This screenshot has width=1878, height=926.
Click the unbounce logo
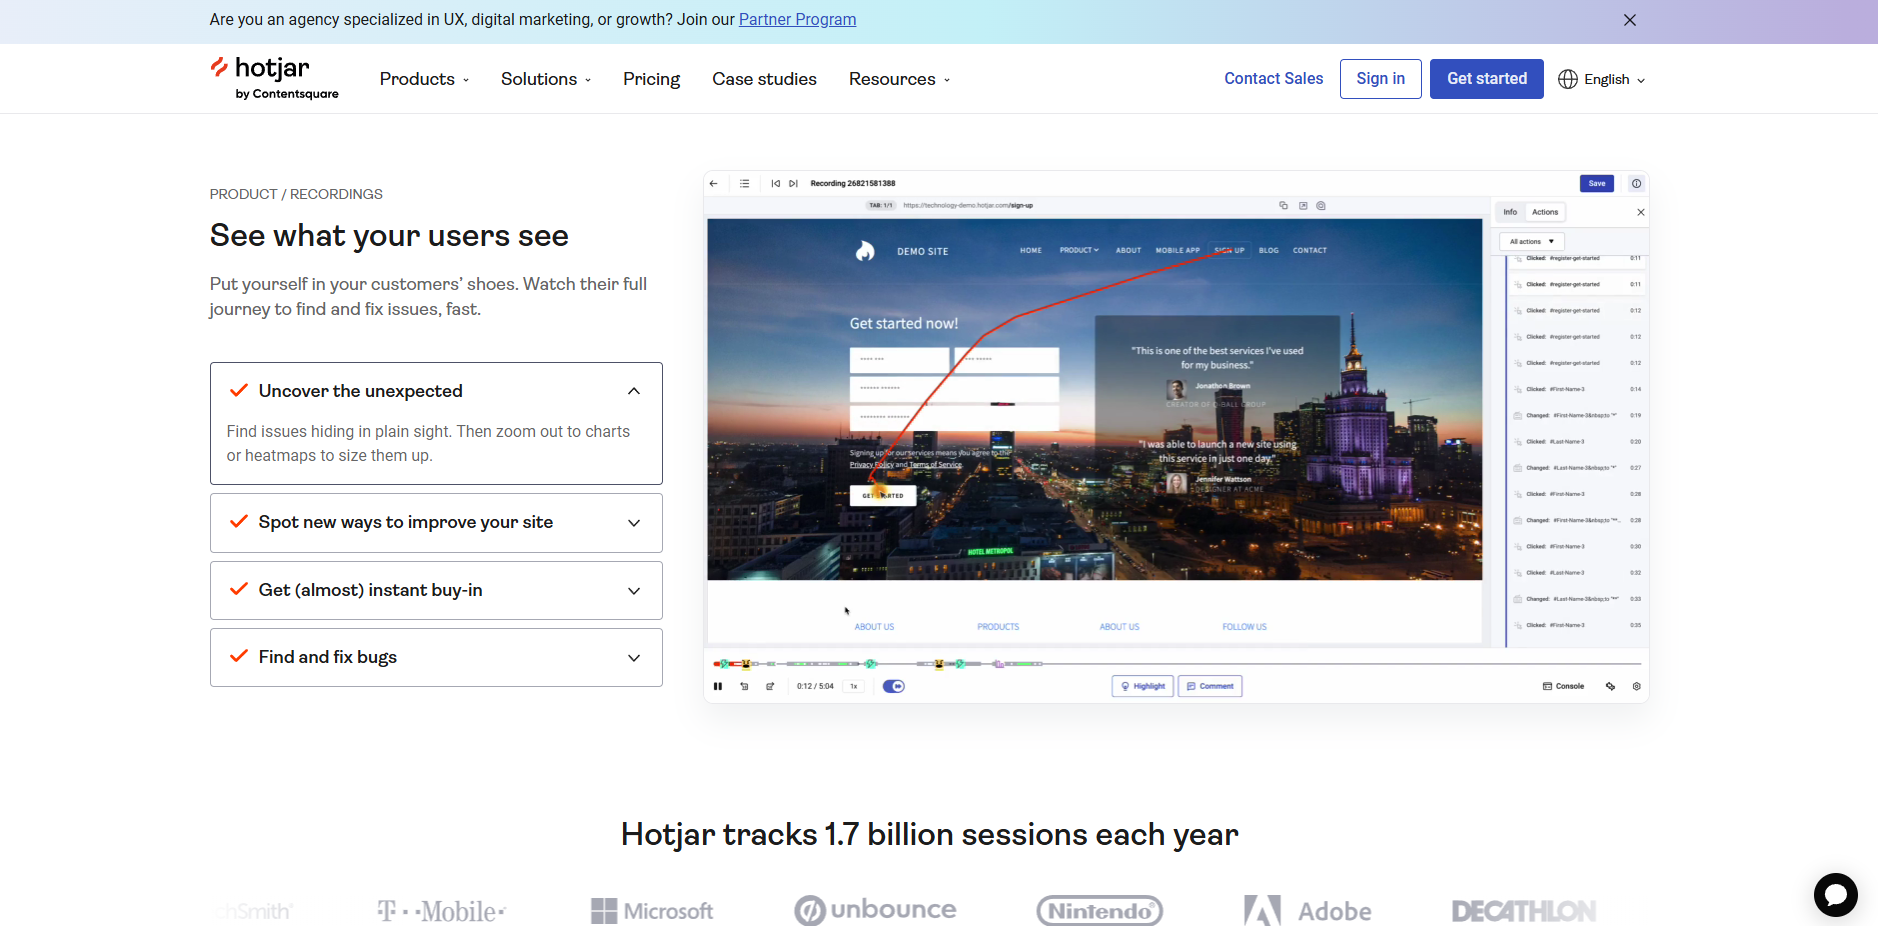coord(875,910)
